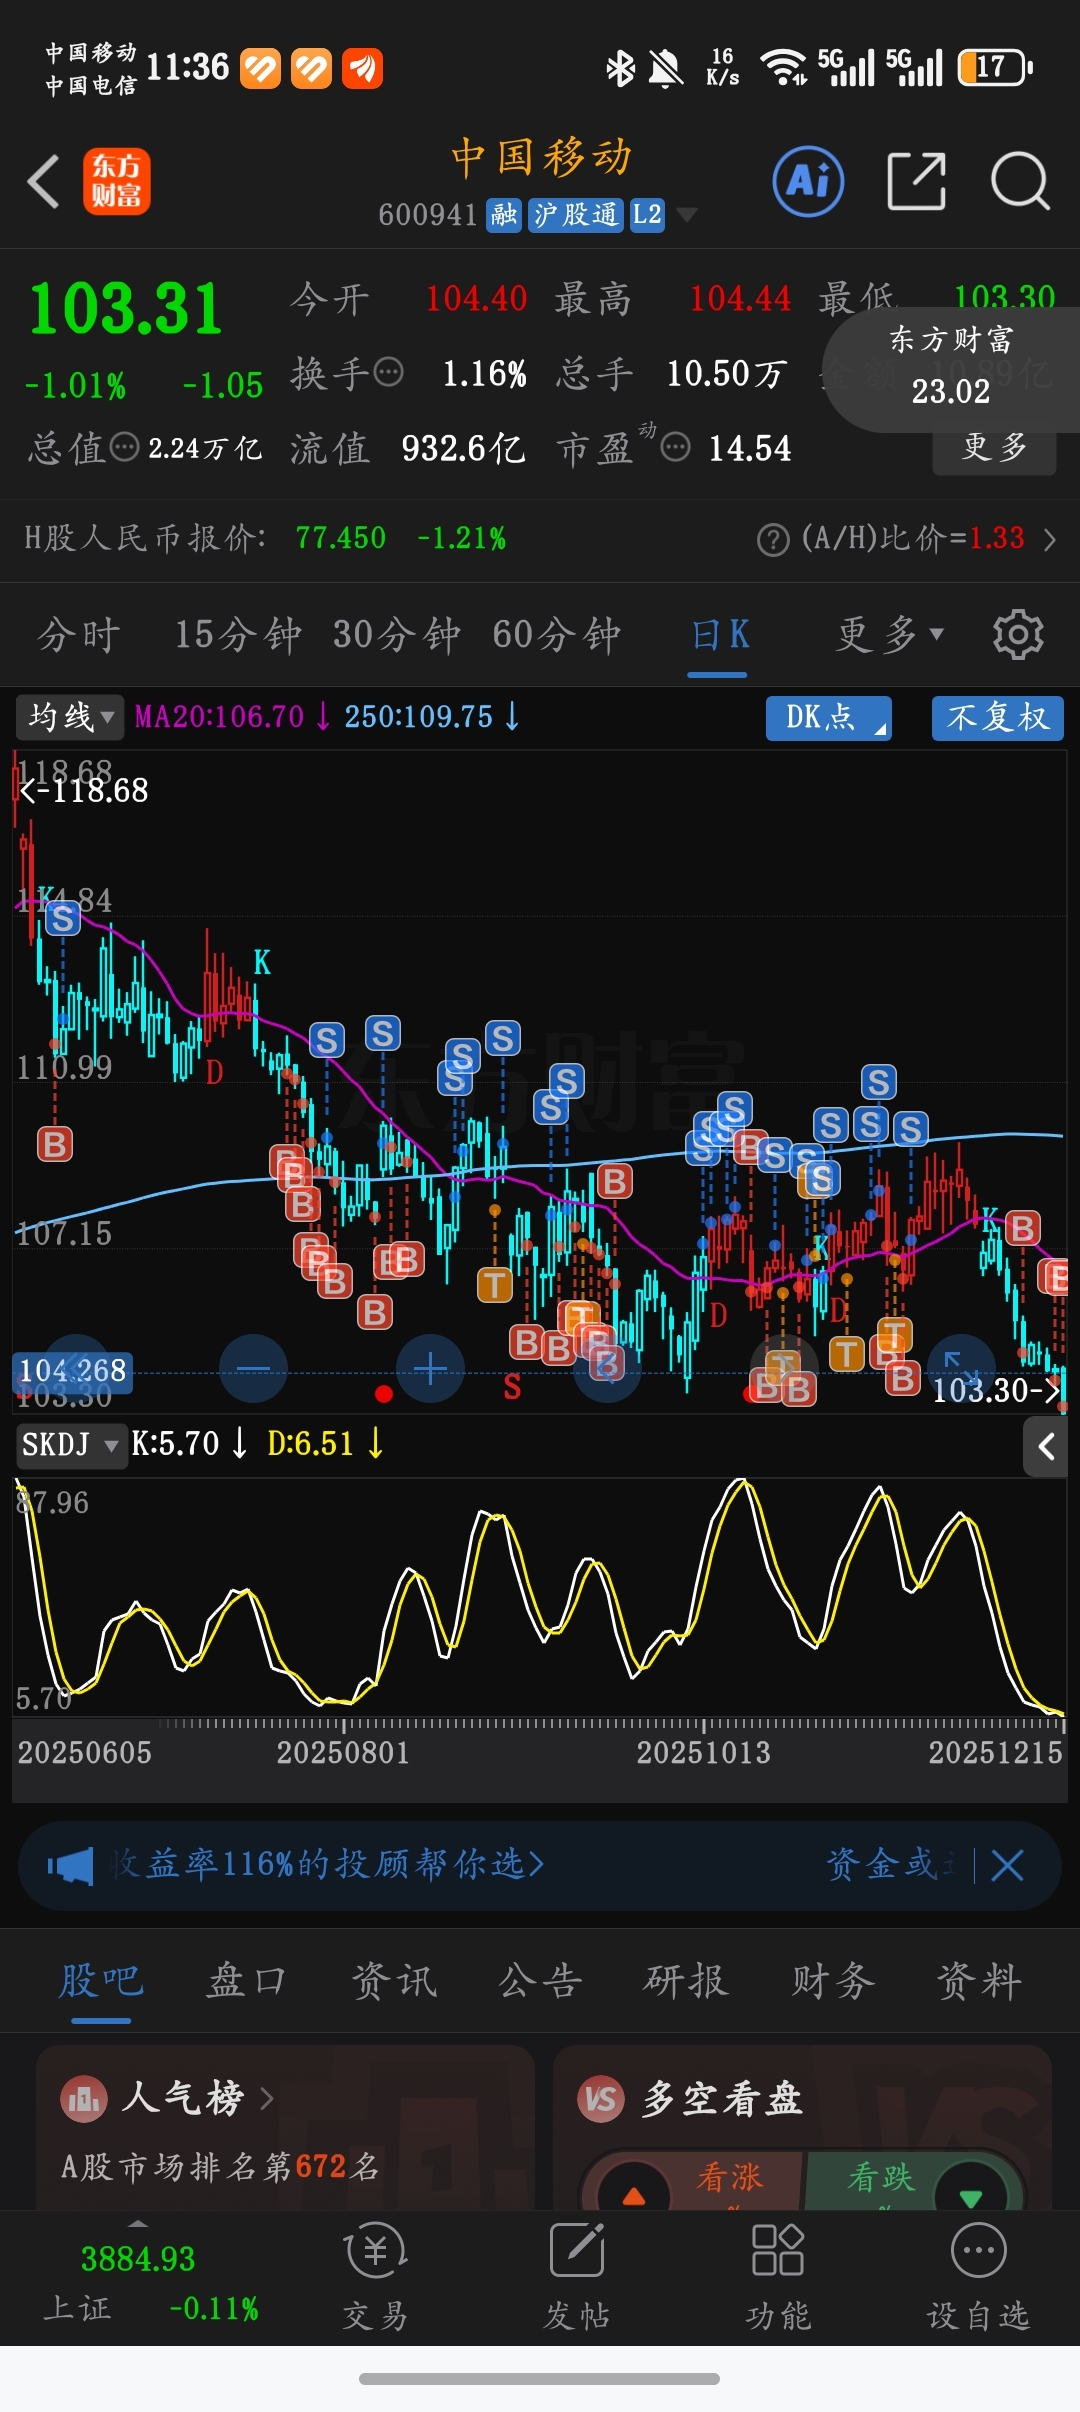Open the 收益率116%的投顾帮你选 promo link
1080x2412 pixels.
click(x=326, y=1865)
